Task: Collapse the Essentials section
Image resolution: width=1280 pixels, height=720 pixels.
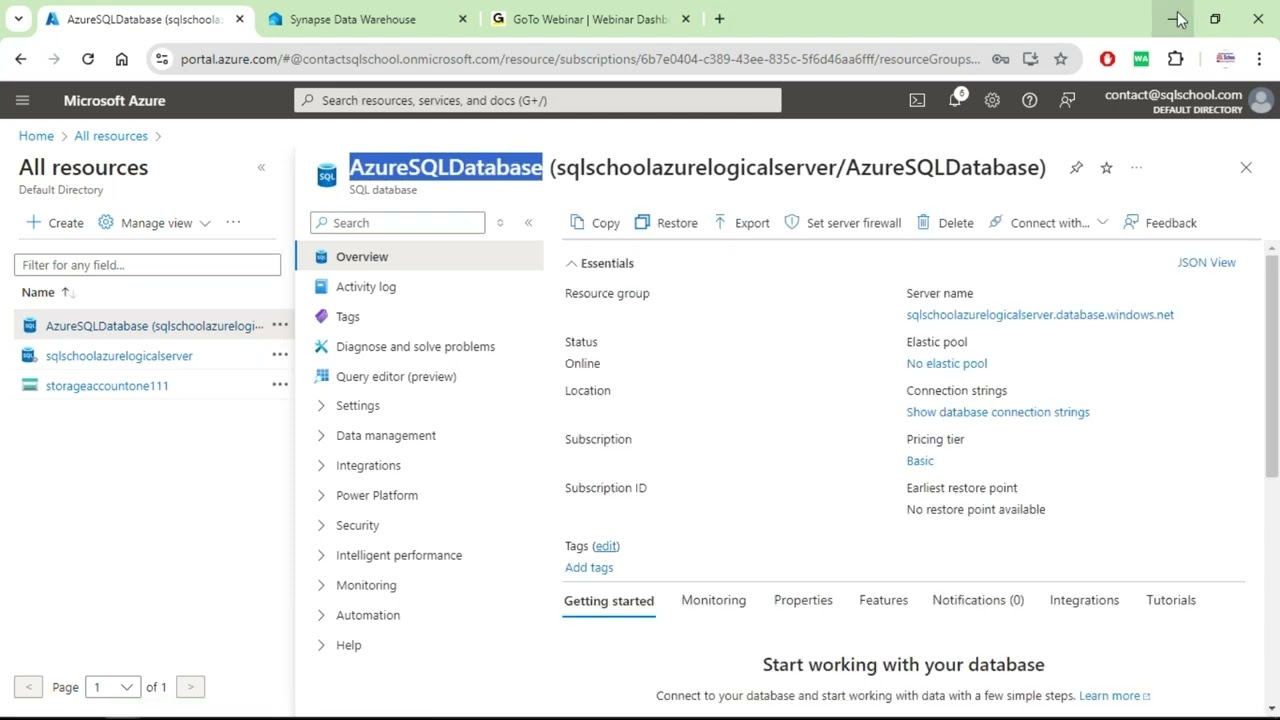Action: (x=600, y=263)
